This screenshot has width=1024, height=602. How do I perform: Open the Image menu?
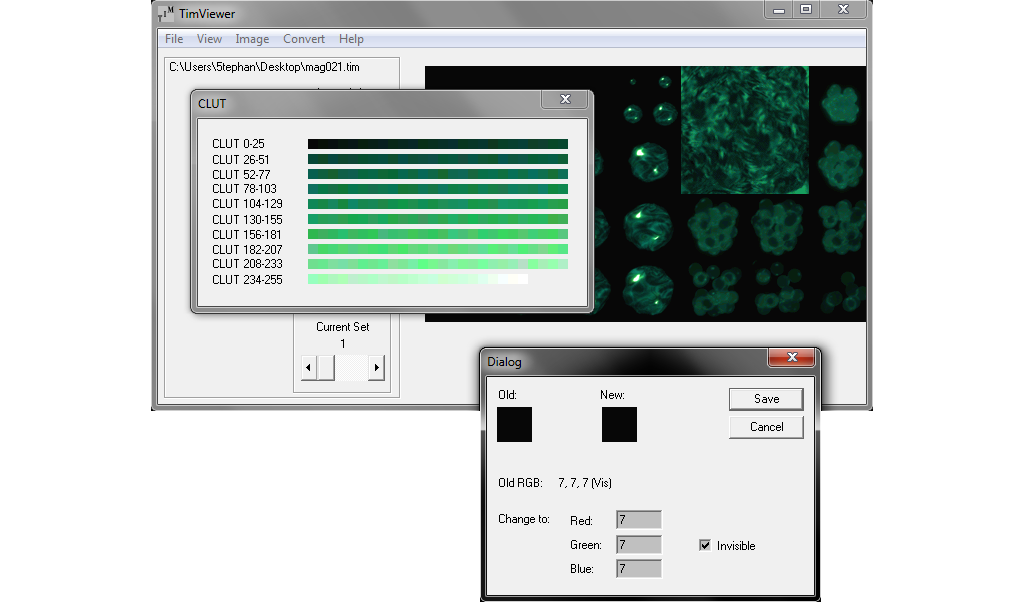click(252, 39)
